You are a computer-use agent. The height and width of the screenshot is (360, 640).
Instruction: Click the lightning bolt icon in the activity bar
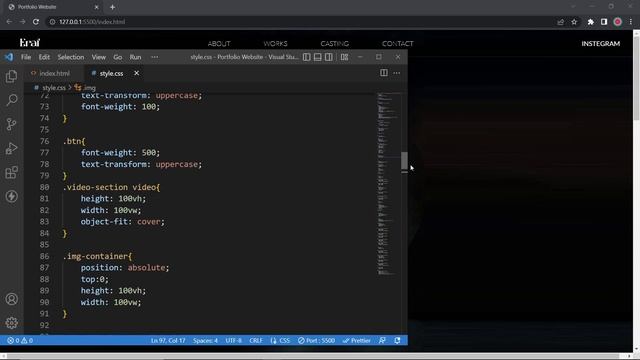coord(11,196)
